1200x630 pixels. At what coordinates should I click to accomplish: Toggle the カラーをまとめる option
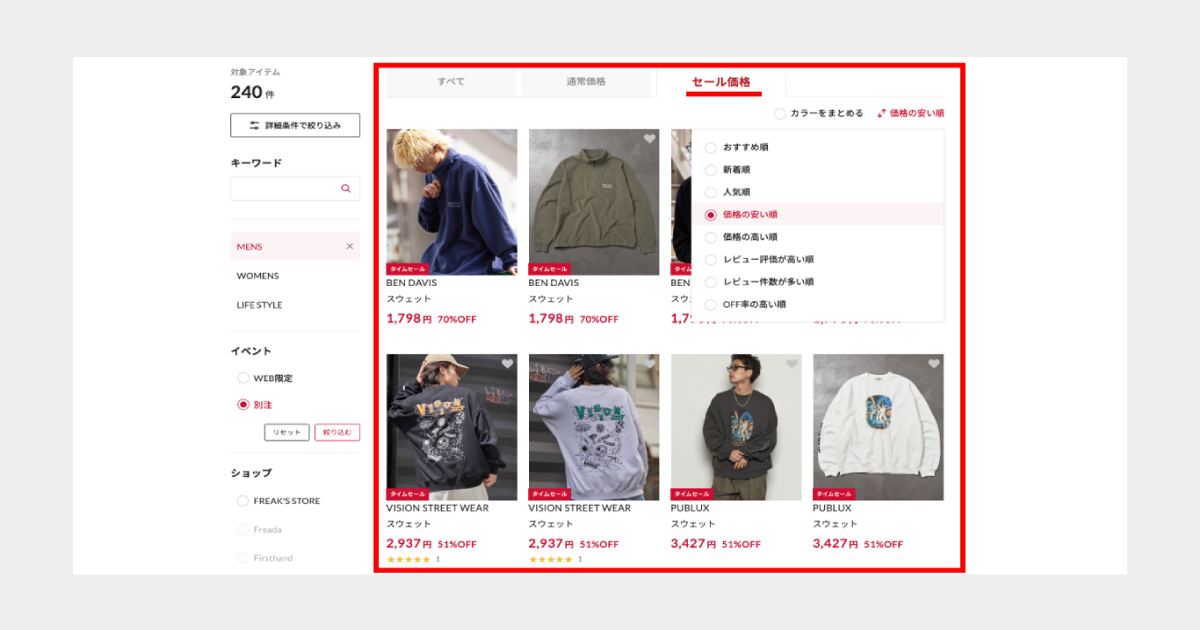780,114
